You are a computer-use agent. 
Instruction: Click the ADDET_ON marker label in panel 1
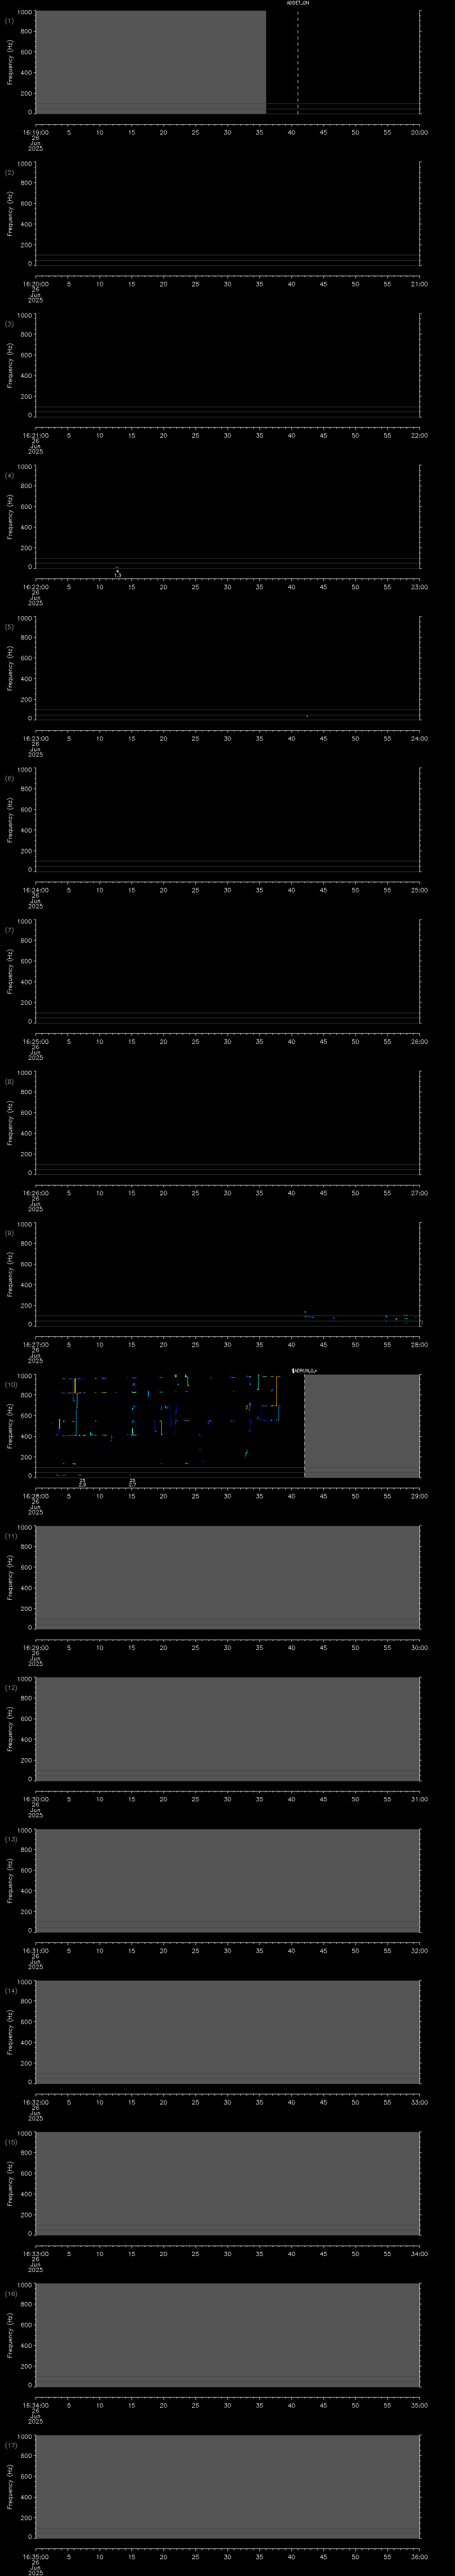coord(298,4)
